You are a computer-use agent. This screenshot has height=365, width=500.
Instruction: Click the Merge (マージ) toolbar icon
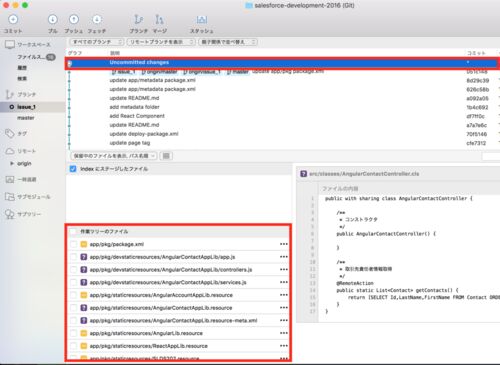pos(159,20)
